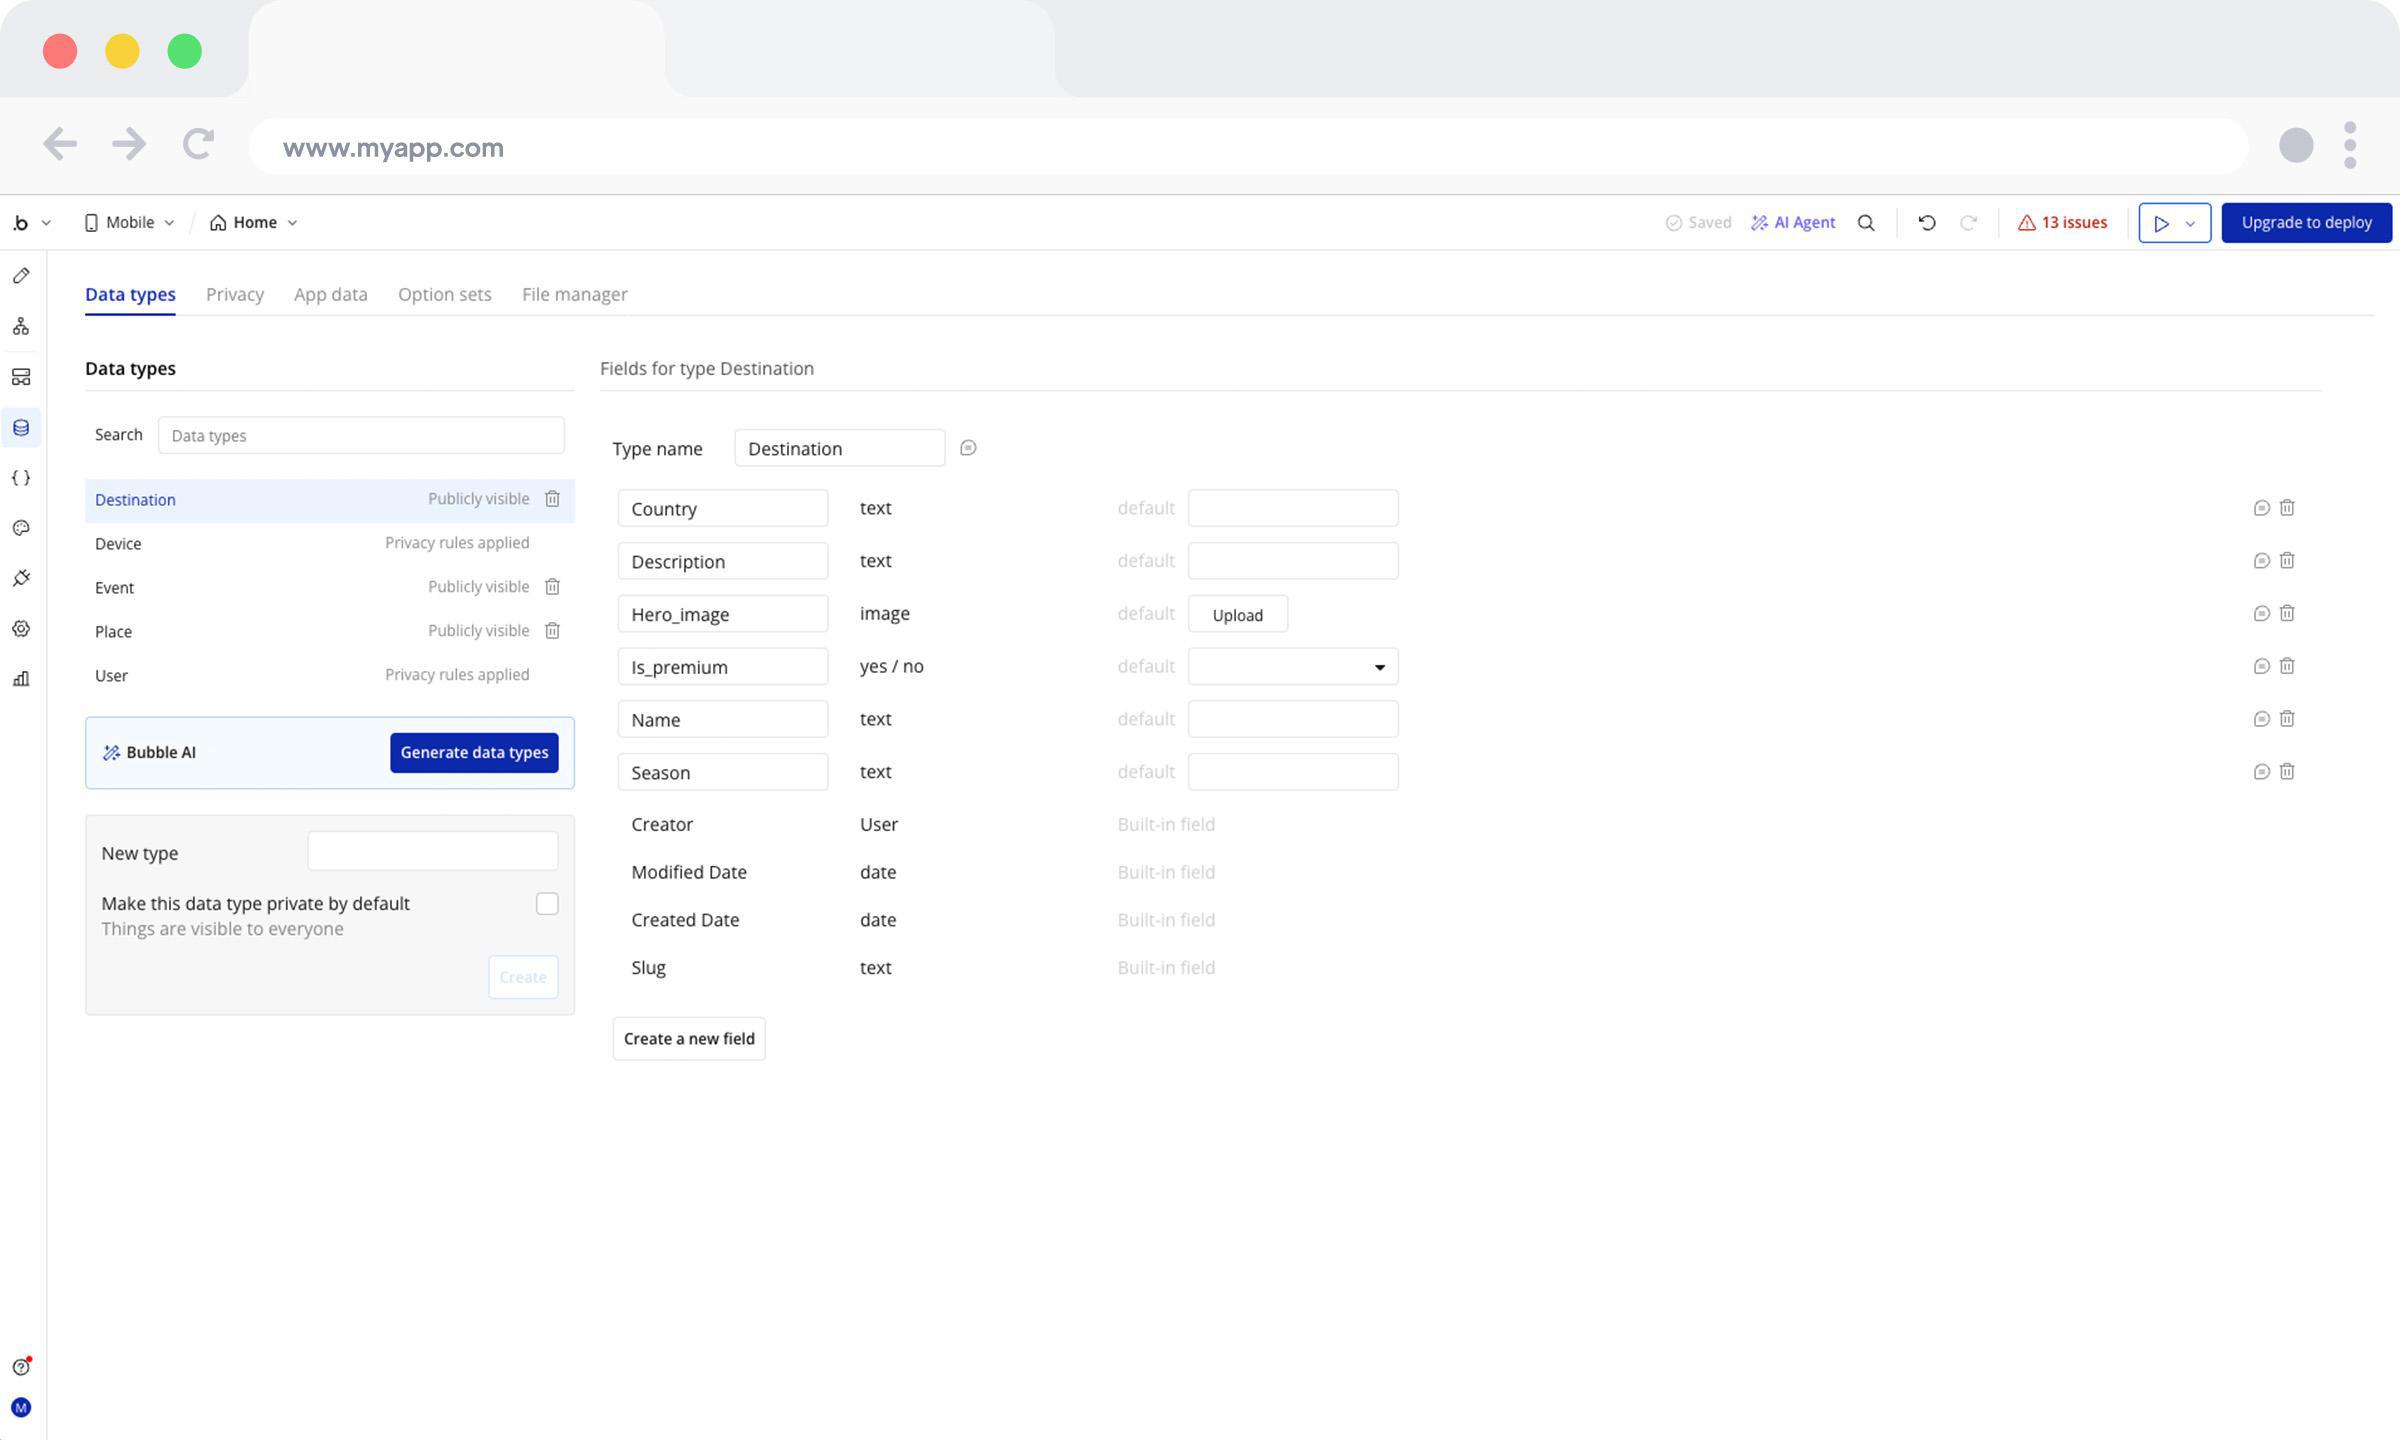The image size is (2400, 1440).
Task: Open the Workflow tab icon in sidebar
Action: tap(21, 326)
